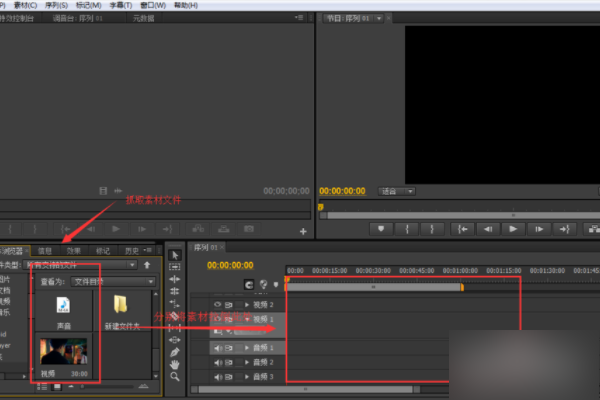
Task: Open the 窗口(W) menu
Action: pos(153,5)
